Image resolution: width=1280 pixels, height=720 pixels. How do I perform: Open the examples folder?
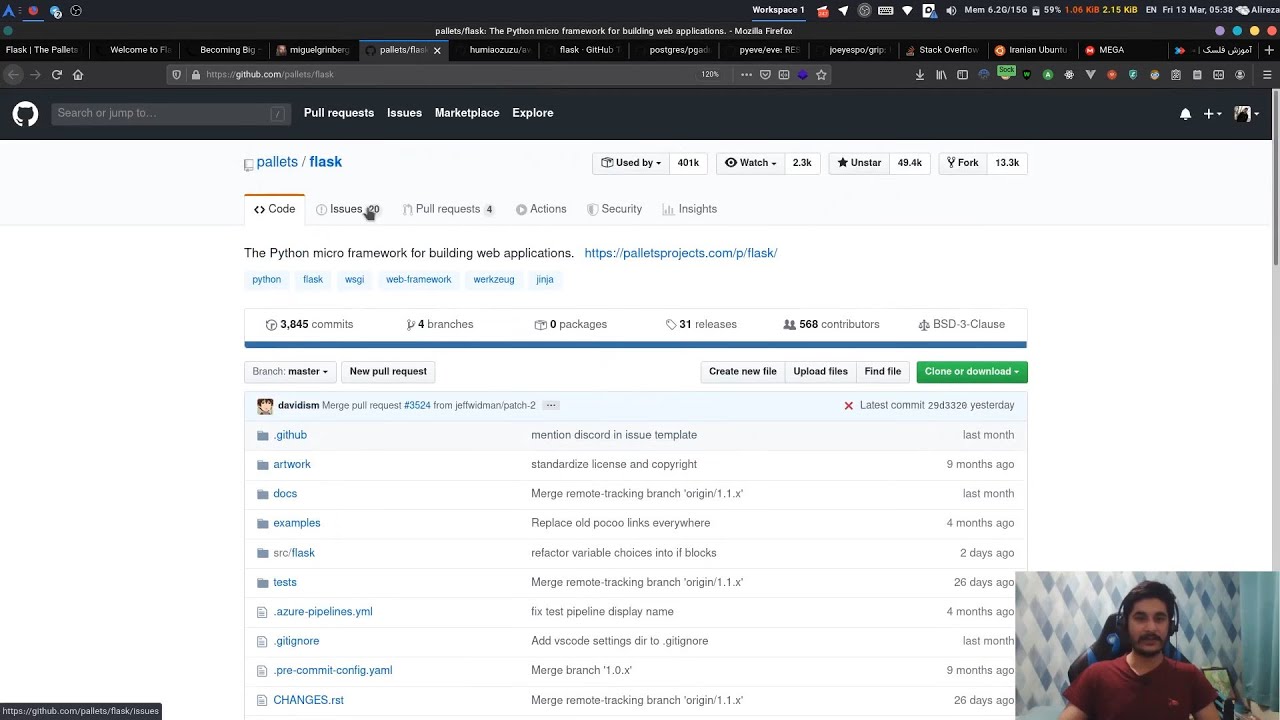pyautogui.click(x=297, y=523)
